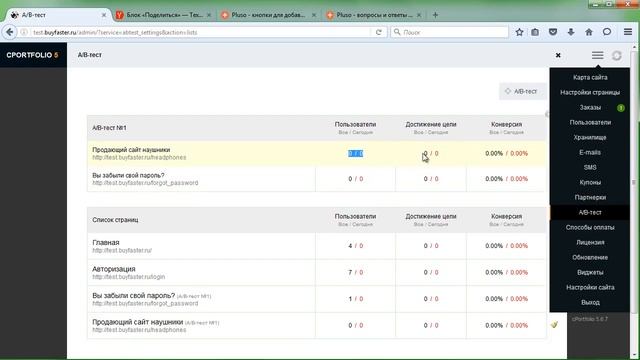Open the Firefox hamburger menu
640x360 pixels.
pyautogui.click(x=628, y=32)
